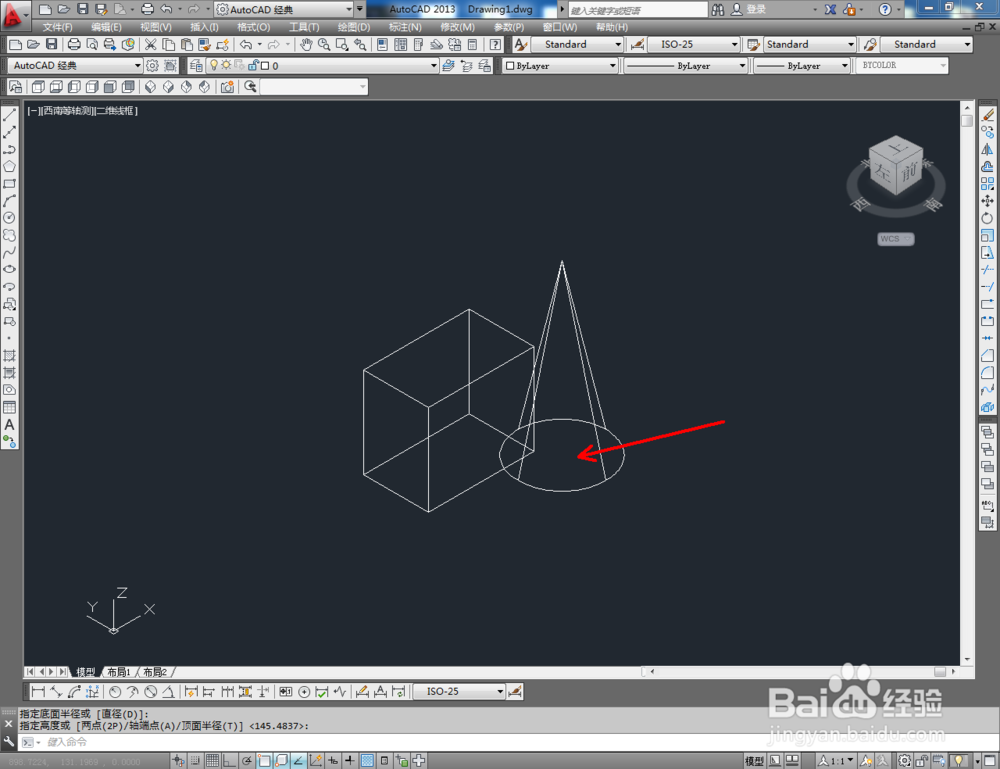Open the text style Standard dropdown
The height and width of the screenshot is (769, 1000).
tap(575, 45)
